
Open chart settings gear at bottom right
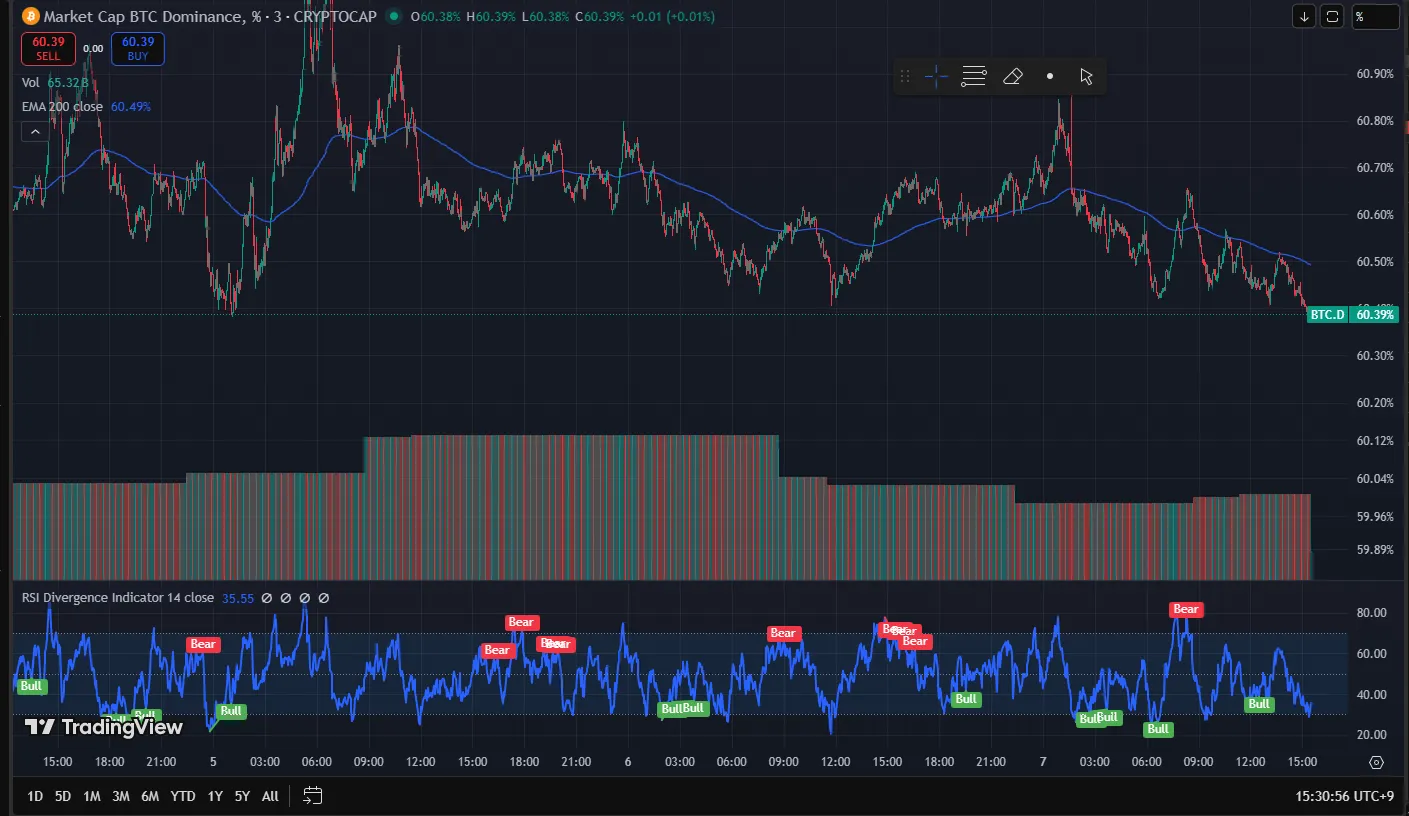(1377, 761)
